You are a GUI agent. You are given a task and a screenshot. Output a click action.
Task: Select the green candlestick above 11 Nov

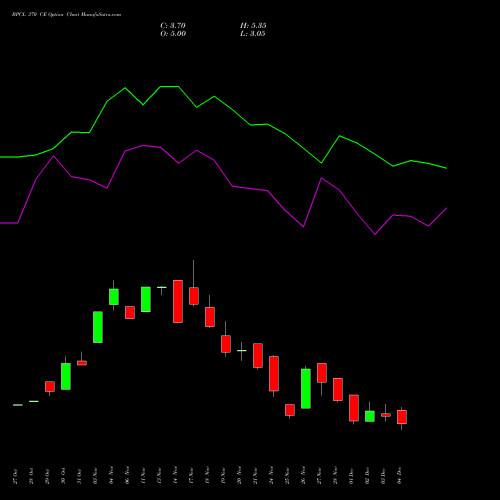tap(146, 299)
